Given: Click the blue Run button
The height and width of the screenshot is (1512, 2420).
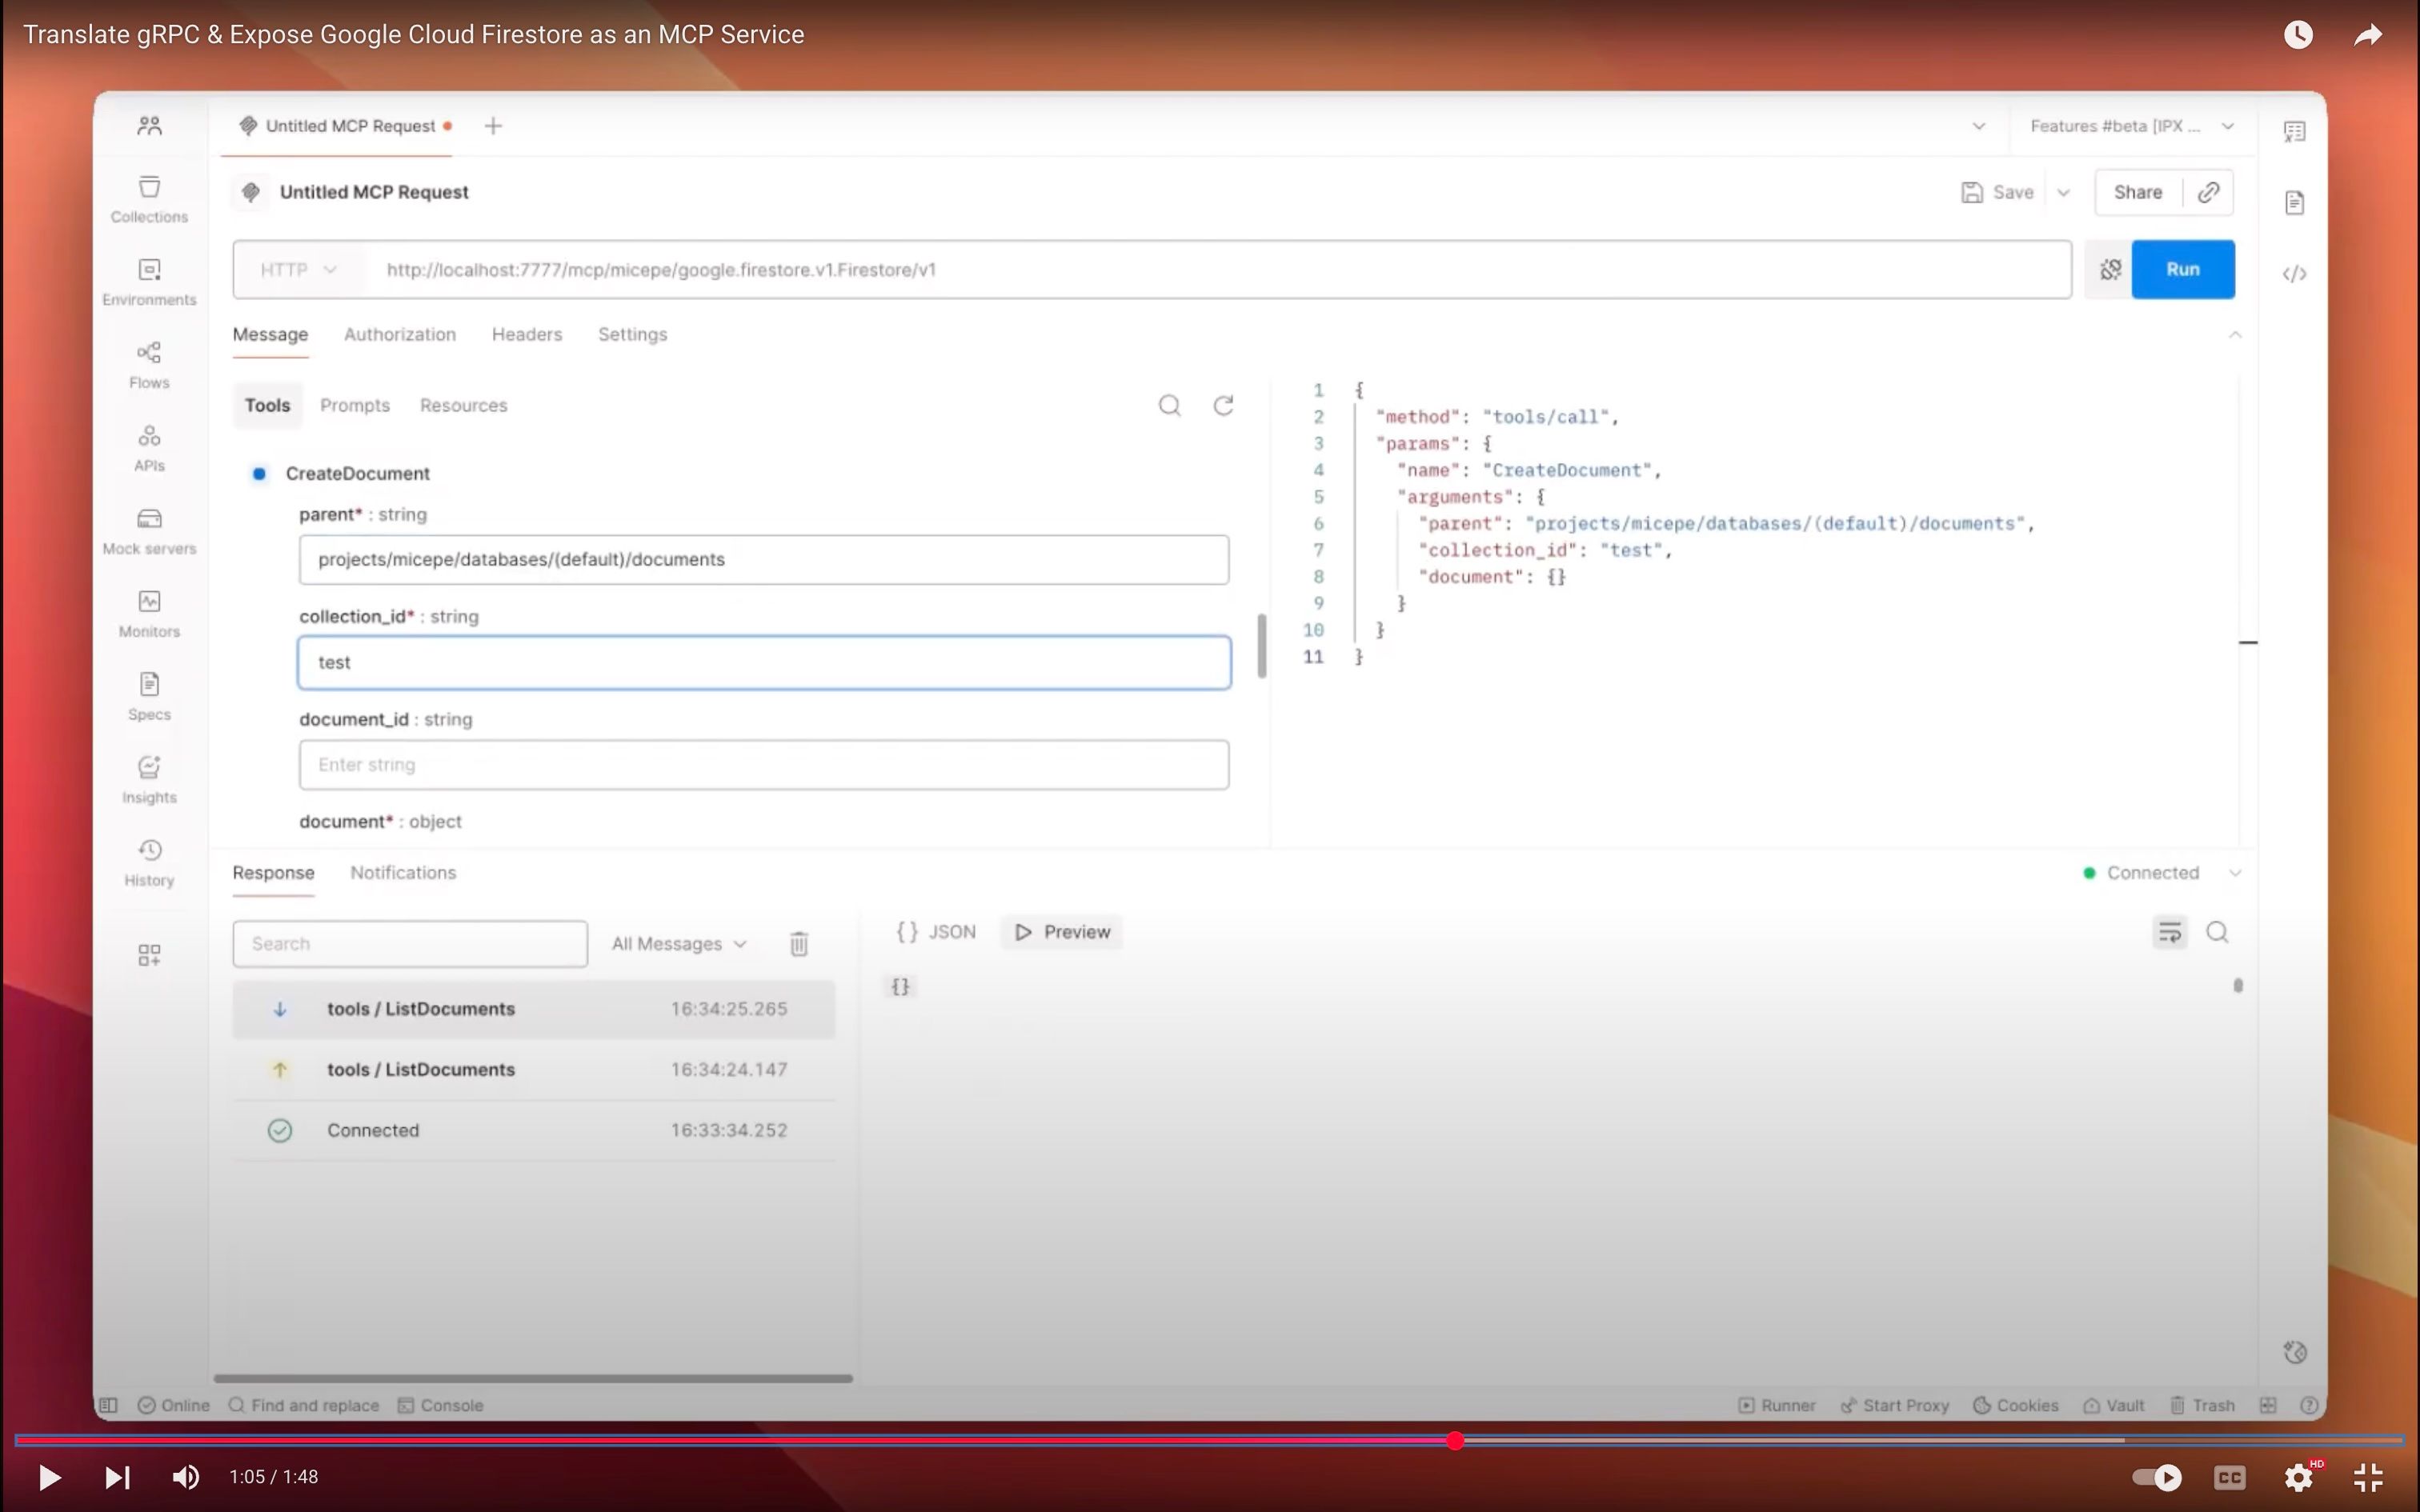Looking at the screenshot, I should click(2182, 269).
